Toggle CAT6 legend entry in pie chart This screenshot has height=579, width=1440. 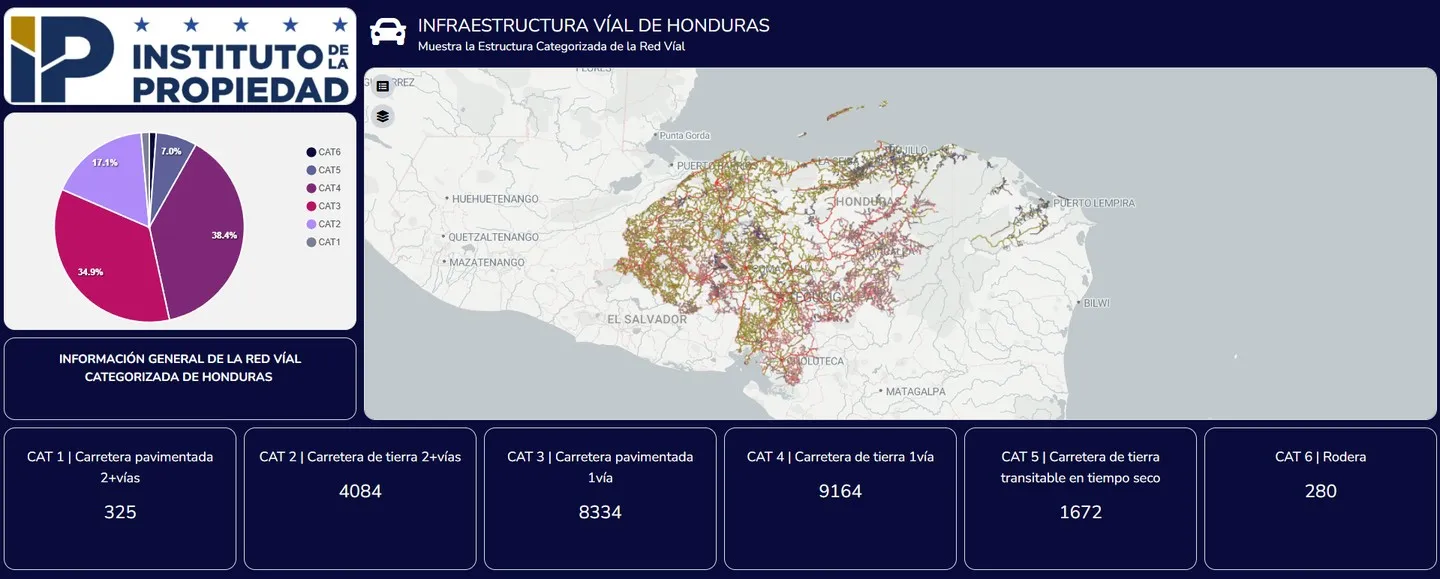pyautogui.click(x=324, y=152)
